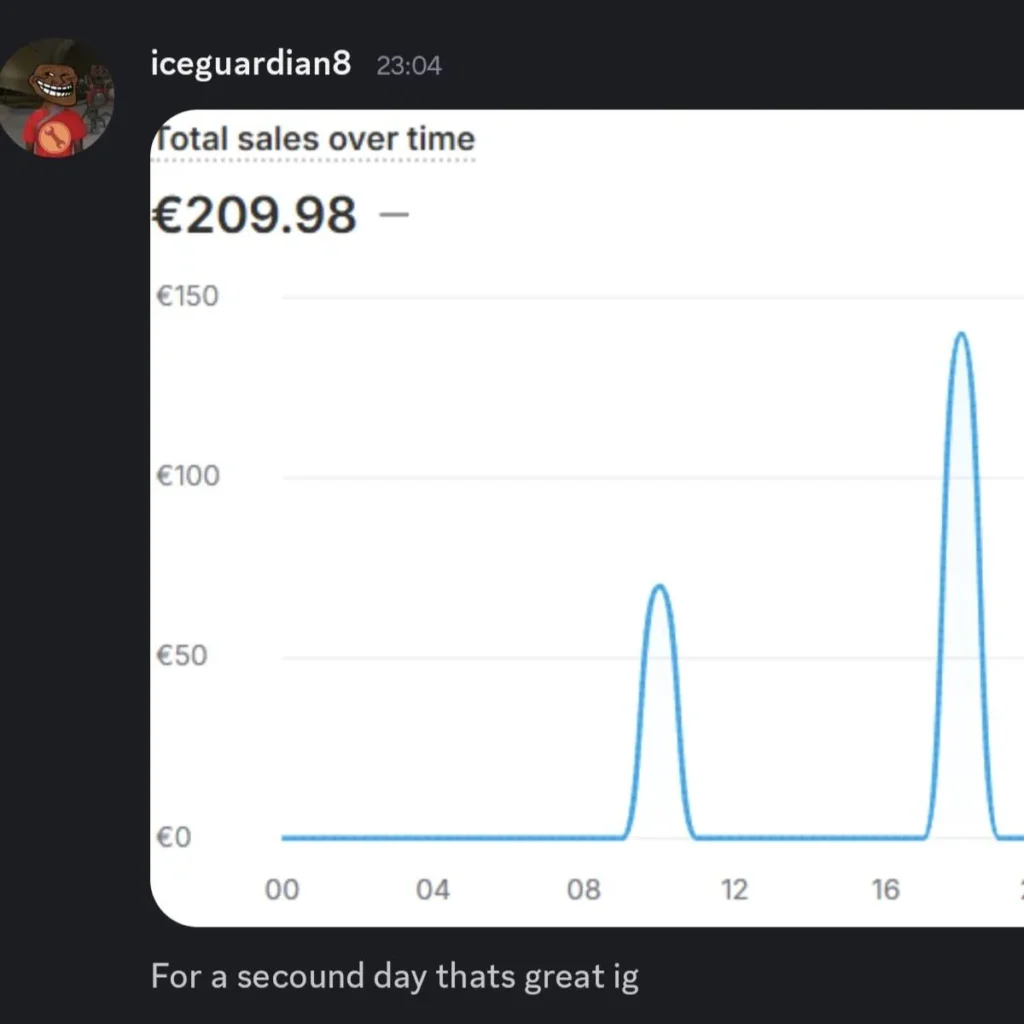Click the €209.98 total sales figure
The image size is (1024, 1024).
point(254,214)
